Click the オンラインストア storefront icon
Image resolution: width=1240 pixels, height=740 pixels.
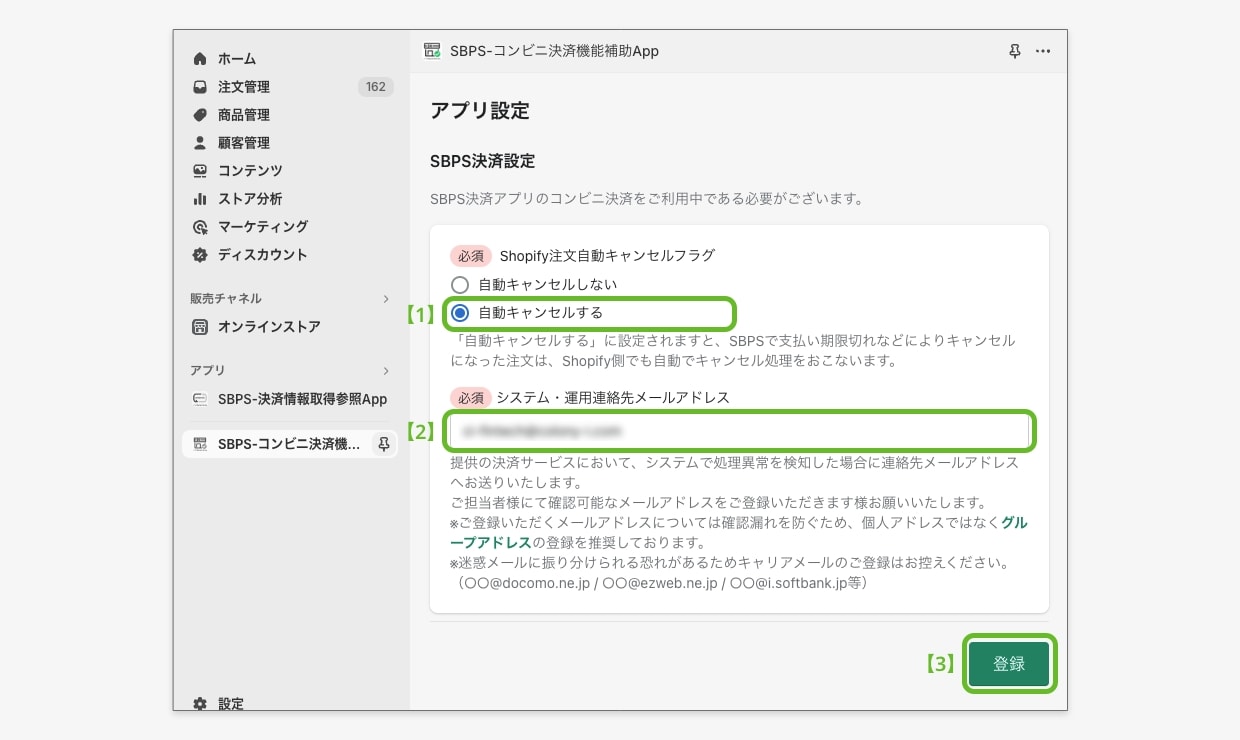pyautogui.click(x=200, y=327)
